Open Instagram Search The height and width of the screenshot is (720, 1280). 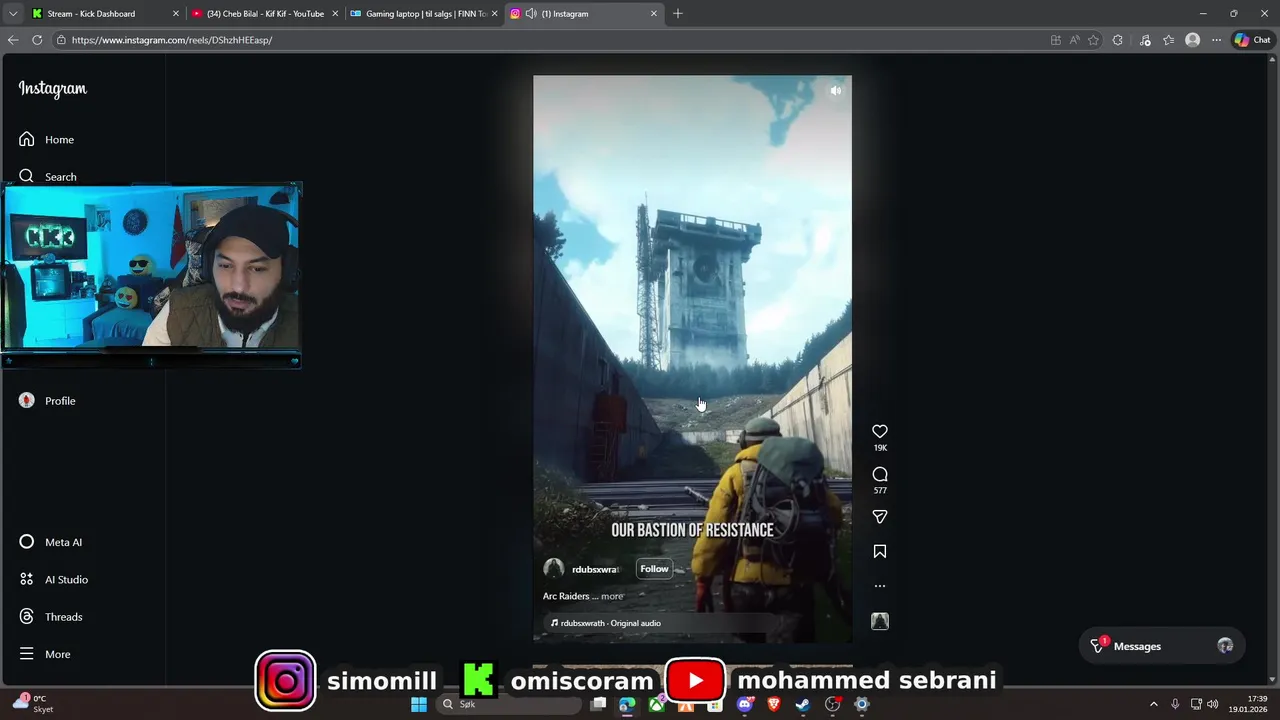click(48, 176)
